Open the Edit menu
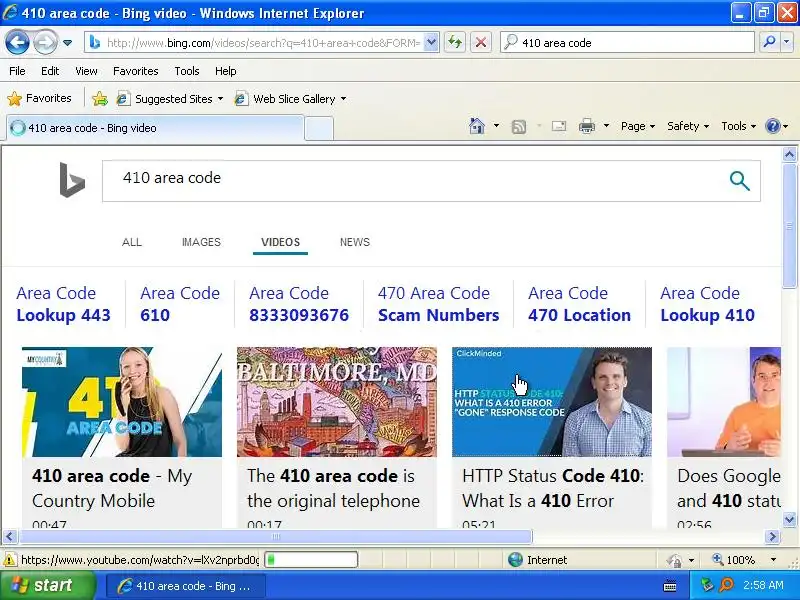 point(50,71)
